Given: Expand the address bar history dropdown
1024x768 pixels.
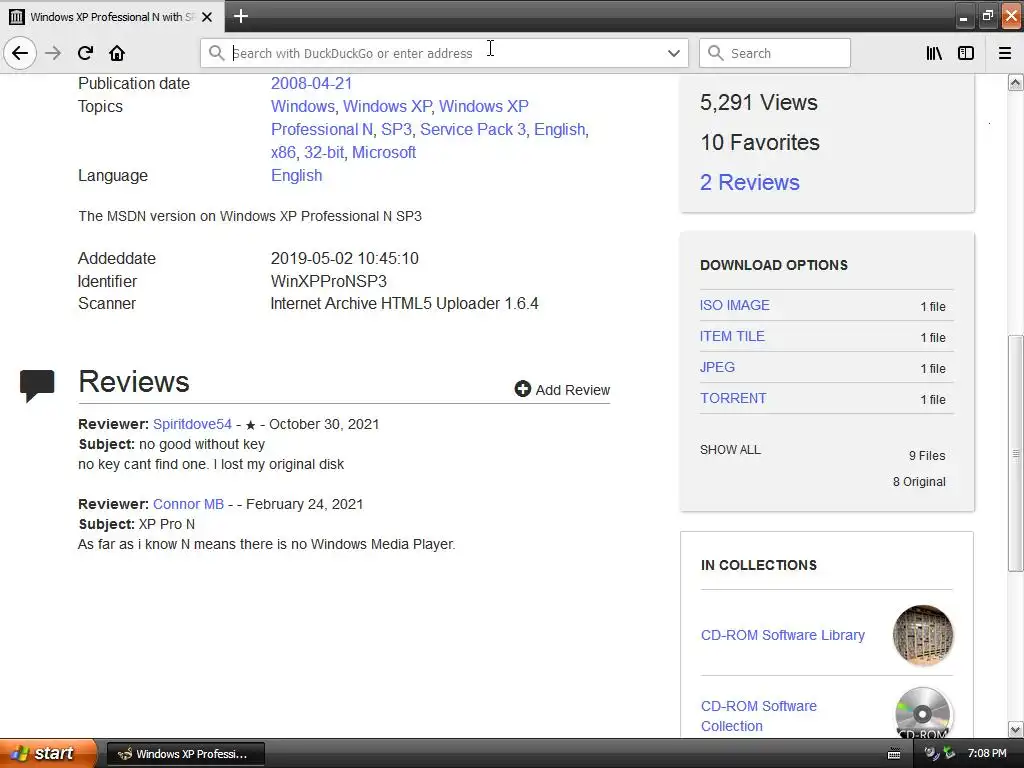Looking at the screenshot, I should tap(674, 53).
